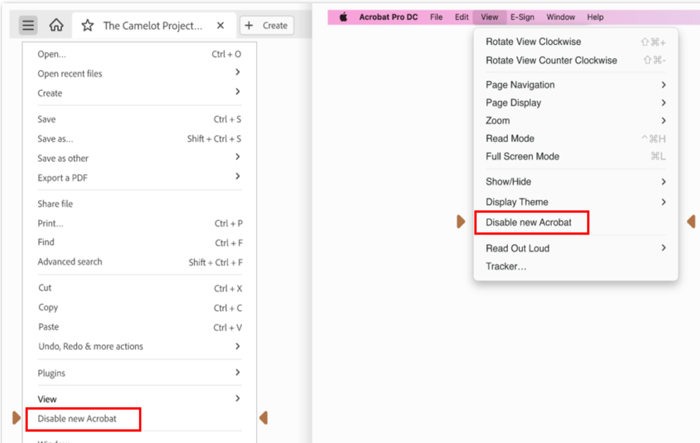
Task: Go to Home via house icon
Action: pos(56,25)
